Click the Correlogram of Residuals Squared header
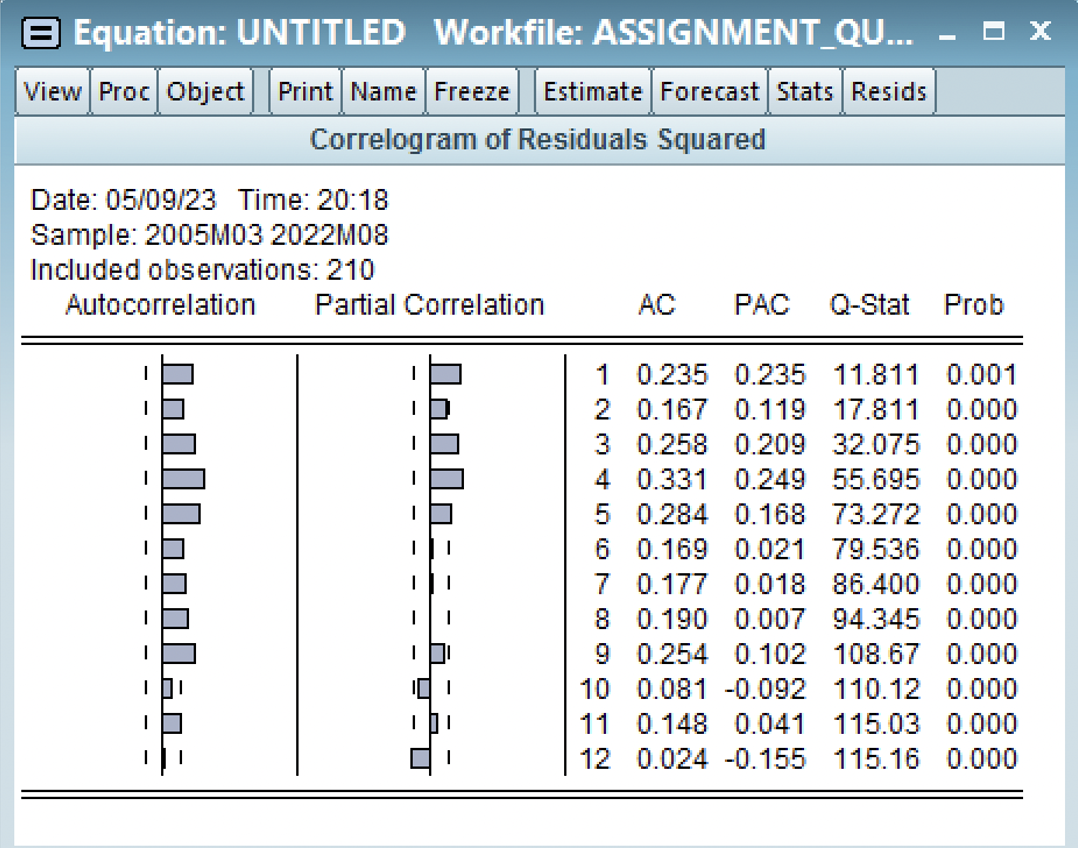 (538, 139)
